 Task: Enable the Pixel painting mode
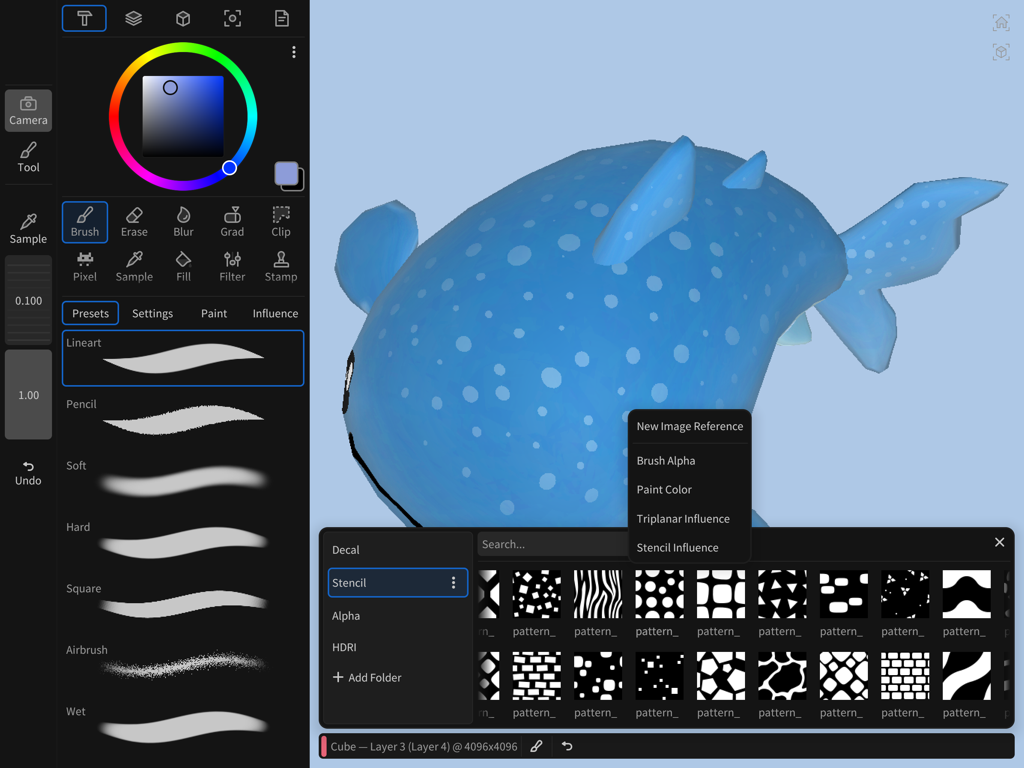(85, 266)
